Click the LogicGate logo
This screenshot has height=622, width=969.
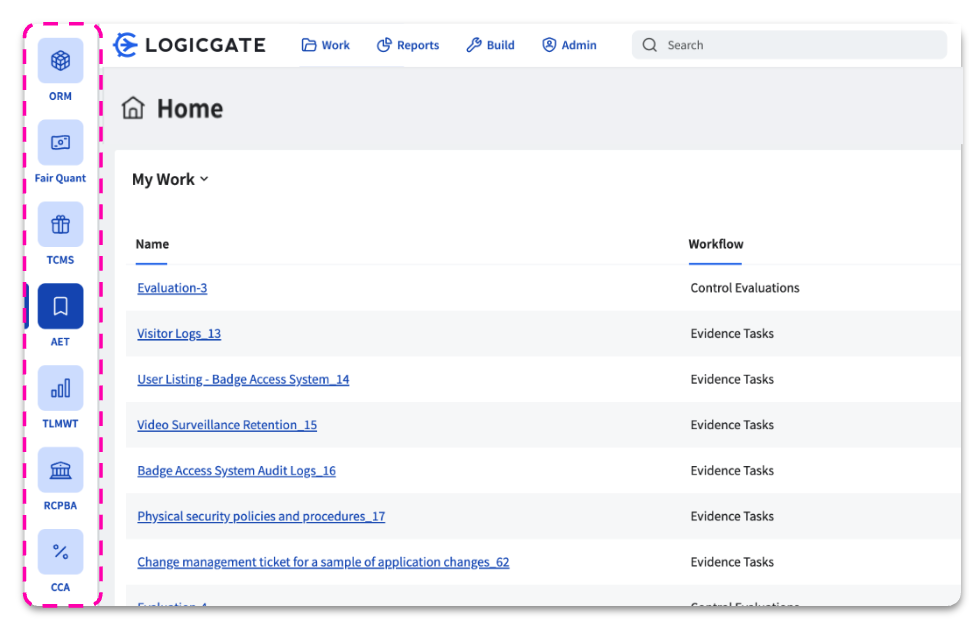tap(190, 45)
